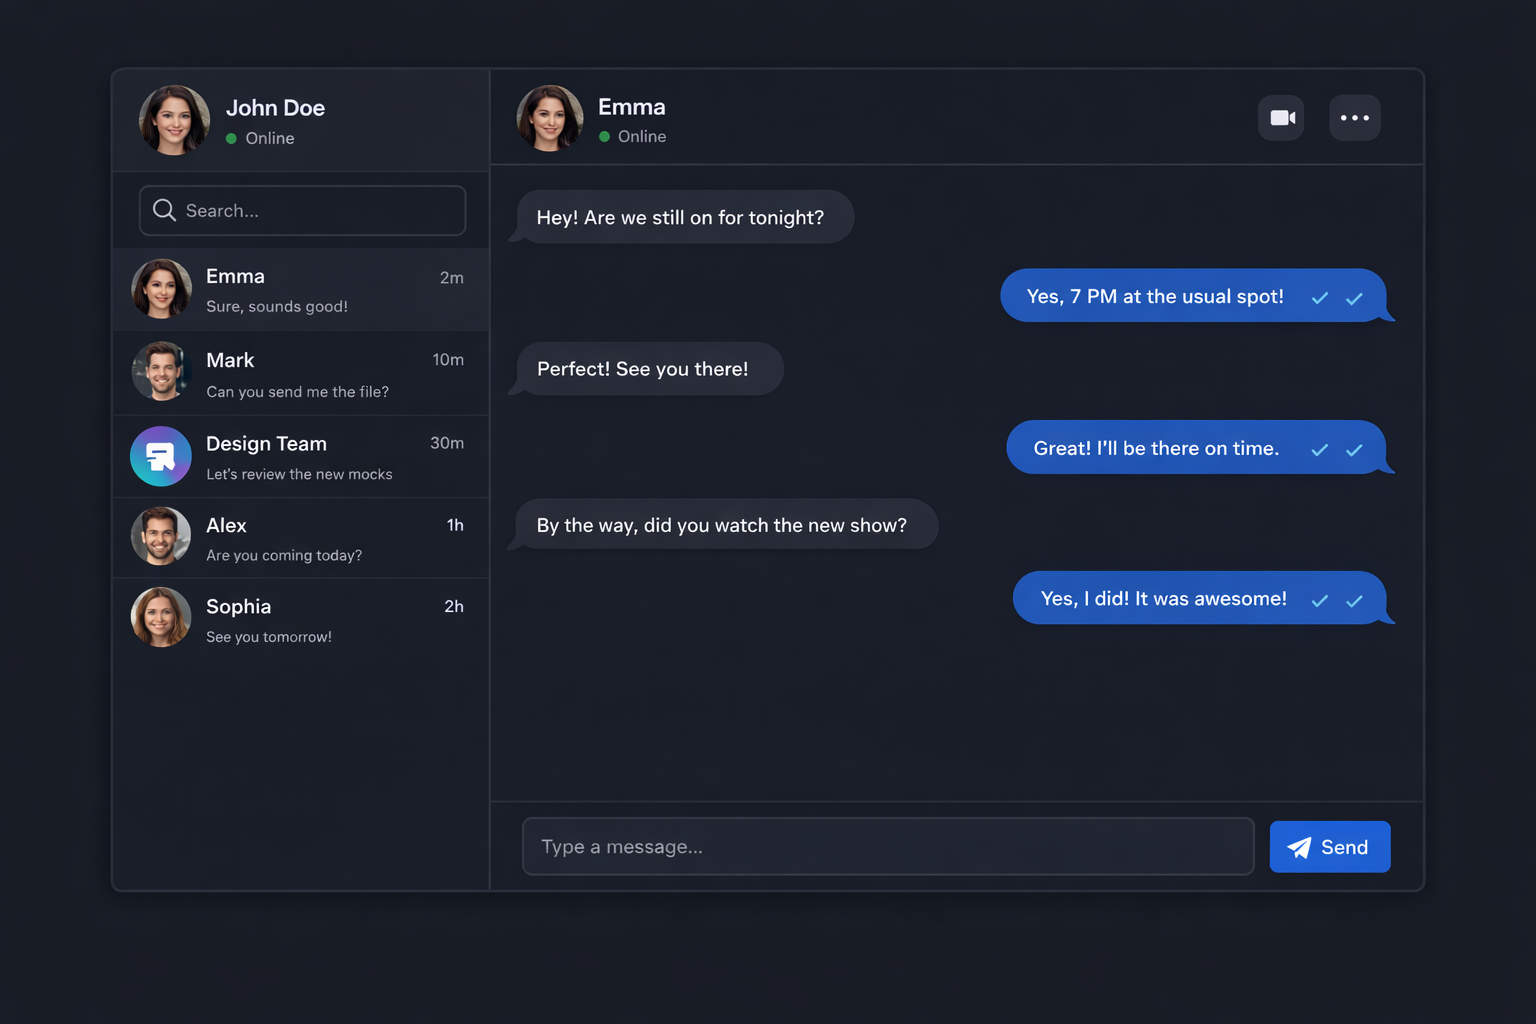1536x1024 pixels.
Task: Open the Design Team conversation
Action: pos(301,457)
